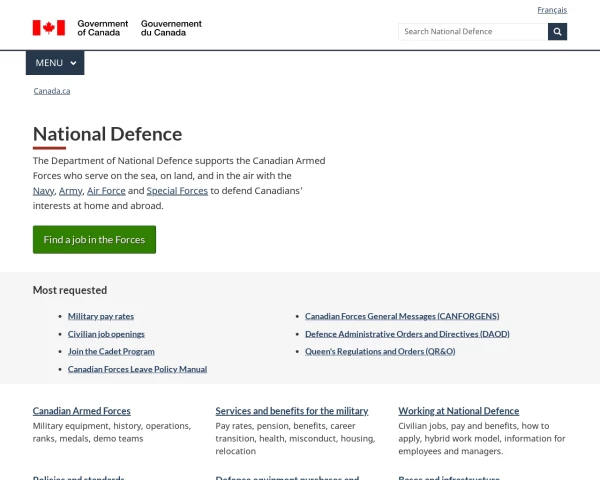Click into Search National Defence field
The width and height of the screenshot is (600, 480).
(x=473, y=31)
